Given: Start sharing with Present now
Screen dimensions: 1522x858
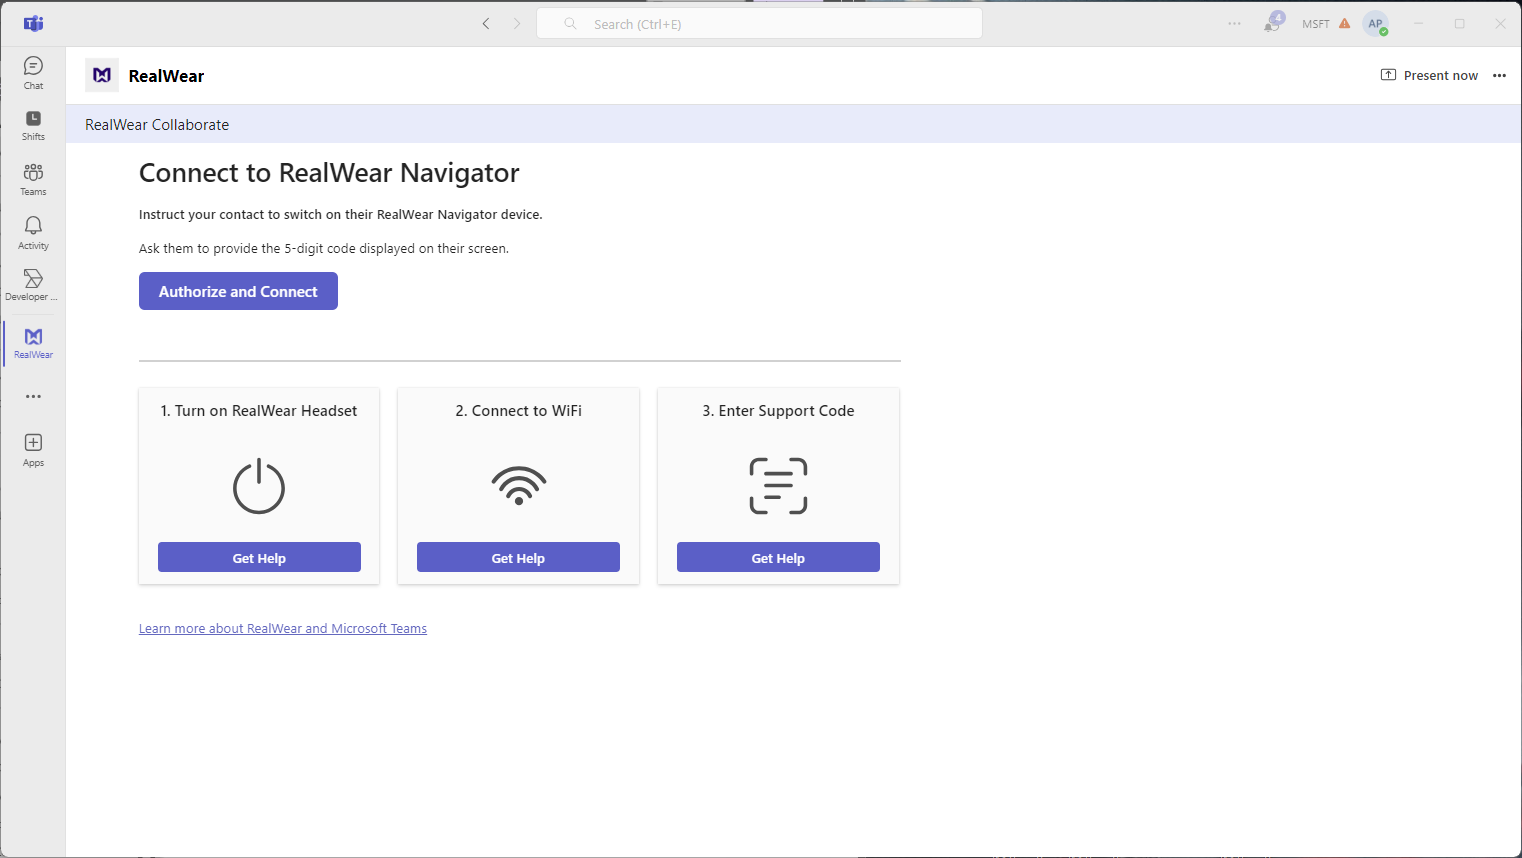Looking at the screenshot, I should 1429,75.
